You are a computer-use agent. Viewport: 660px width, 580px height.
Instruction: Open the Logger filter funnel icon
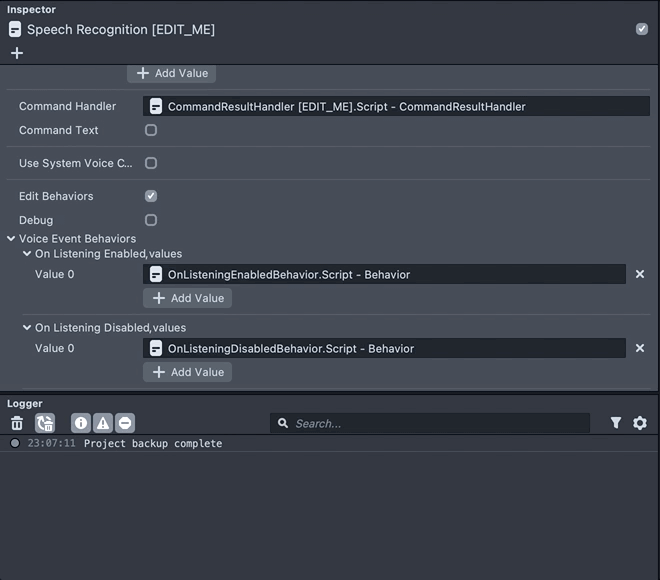pyautogui.click(x=616, y=423)
